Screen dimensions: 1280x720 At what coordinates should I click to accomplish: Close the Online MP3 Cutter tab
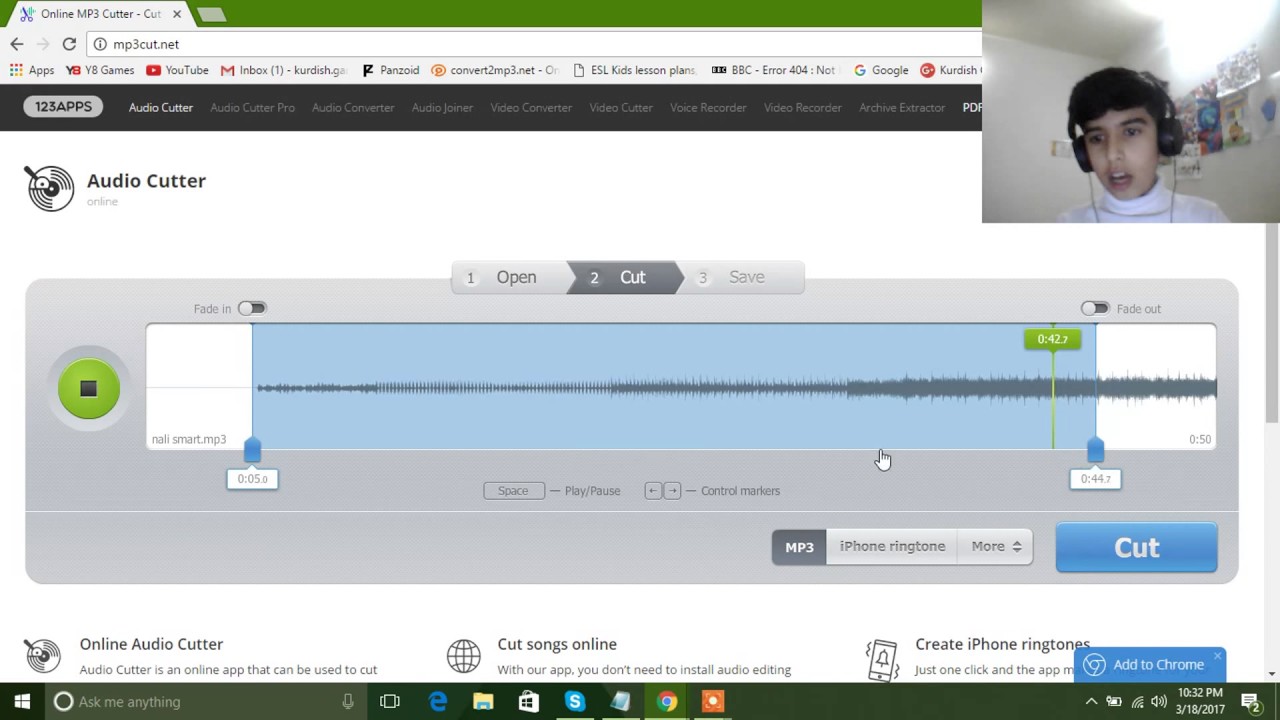point(177,14)
